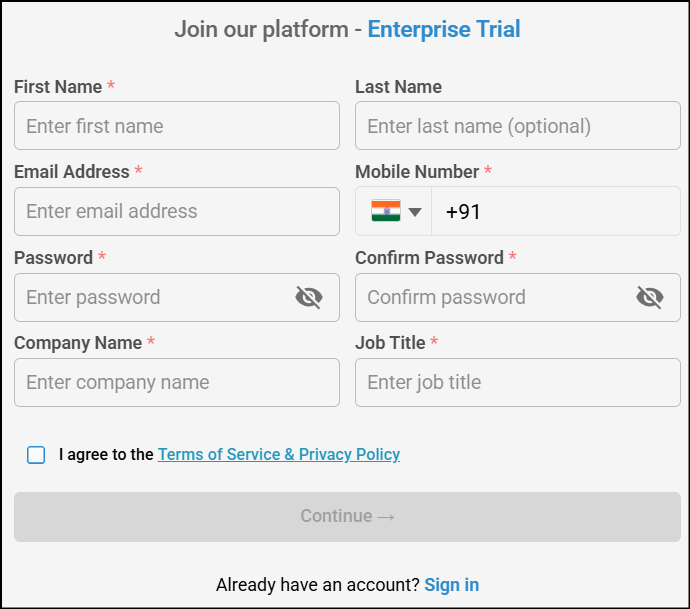Select the Last Name optional field
This screenshot has width=690, height=609.
(x=518, y=126)
